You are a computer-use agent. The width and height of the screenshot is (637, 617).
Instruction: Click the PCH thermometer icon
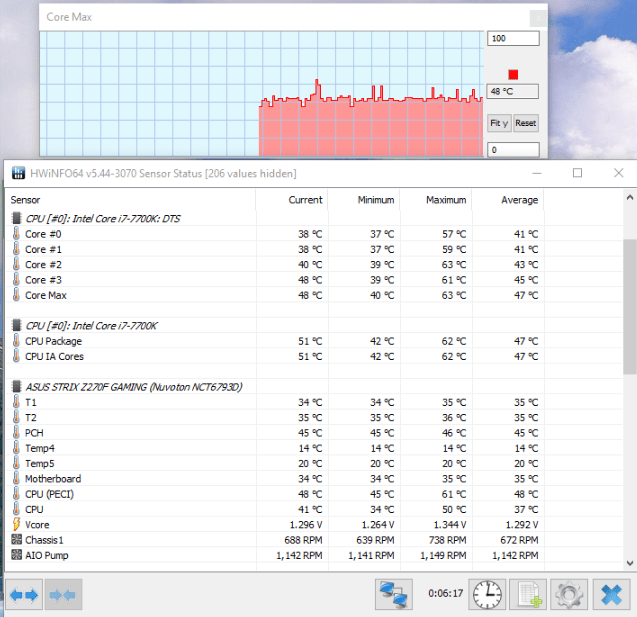coord(16,433)
